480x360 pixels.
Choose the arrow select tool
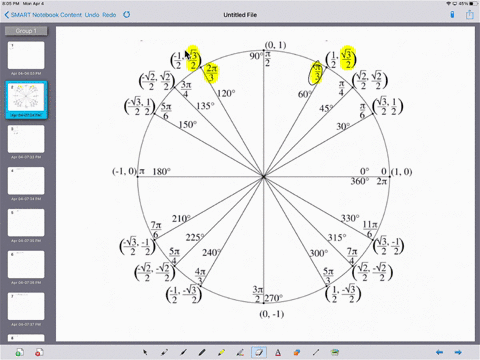(145, 352)
